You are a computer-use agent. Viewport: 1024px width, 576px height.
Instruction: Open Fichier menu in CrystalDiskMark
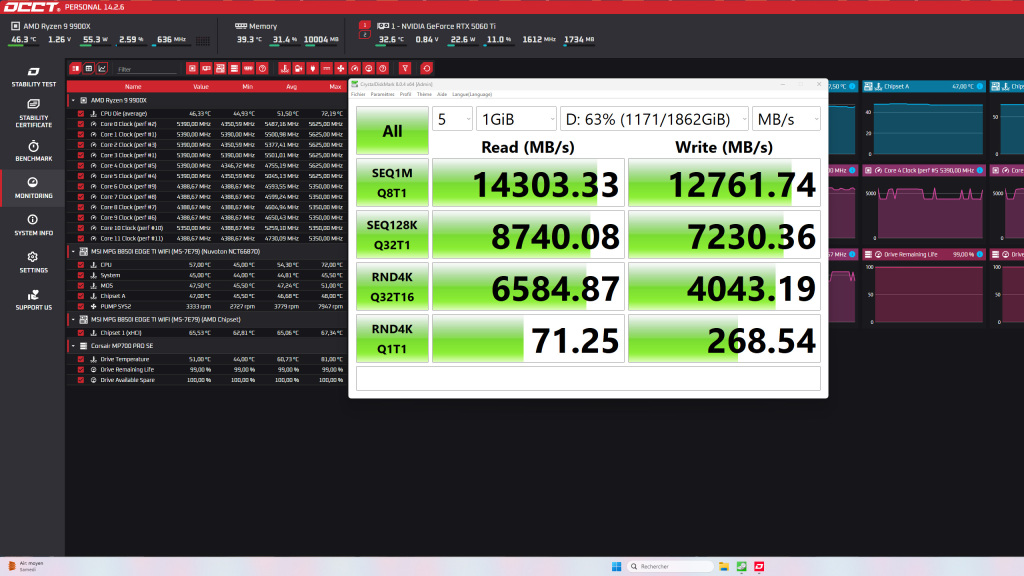[358, 95]
